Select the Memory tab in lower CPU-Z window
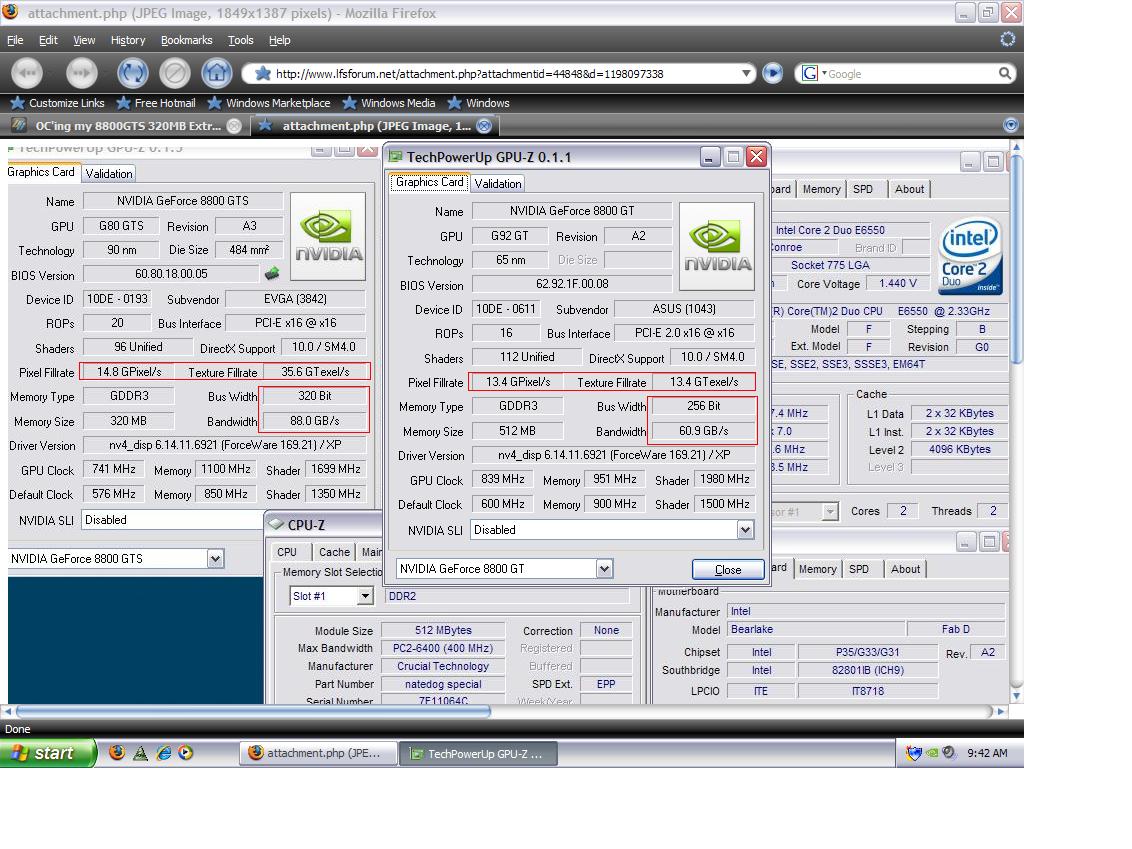1132x849 pixels. point(817,569)
